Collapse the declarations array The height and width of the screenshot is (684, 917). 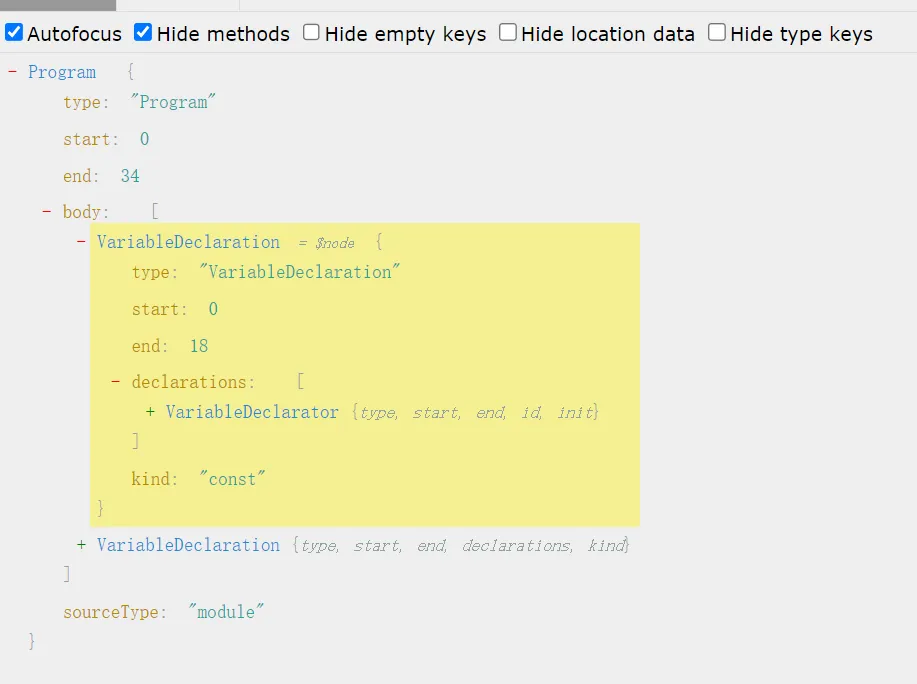(x=116, y=382)
